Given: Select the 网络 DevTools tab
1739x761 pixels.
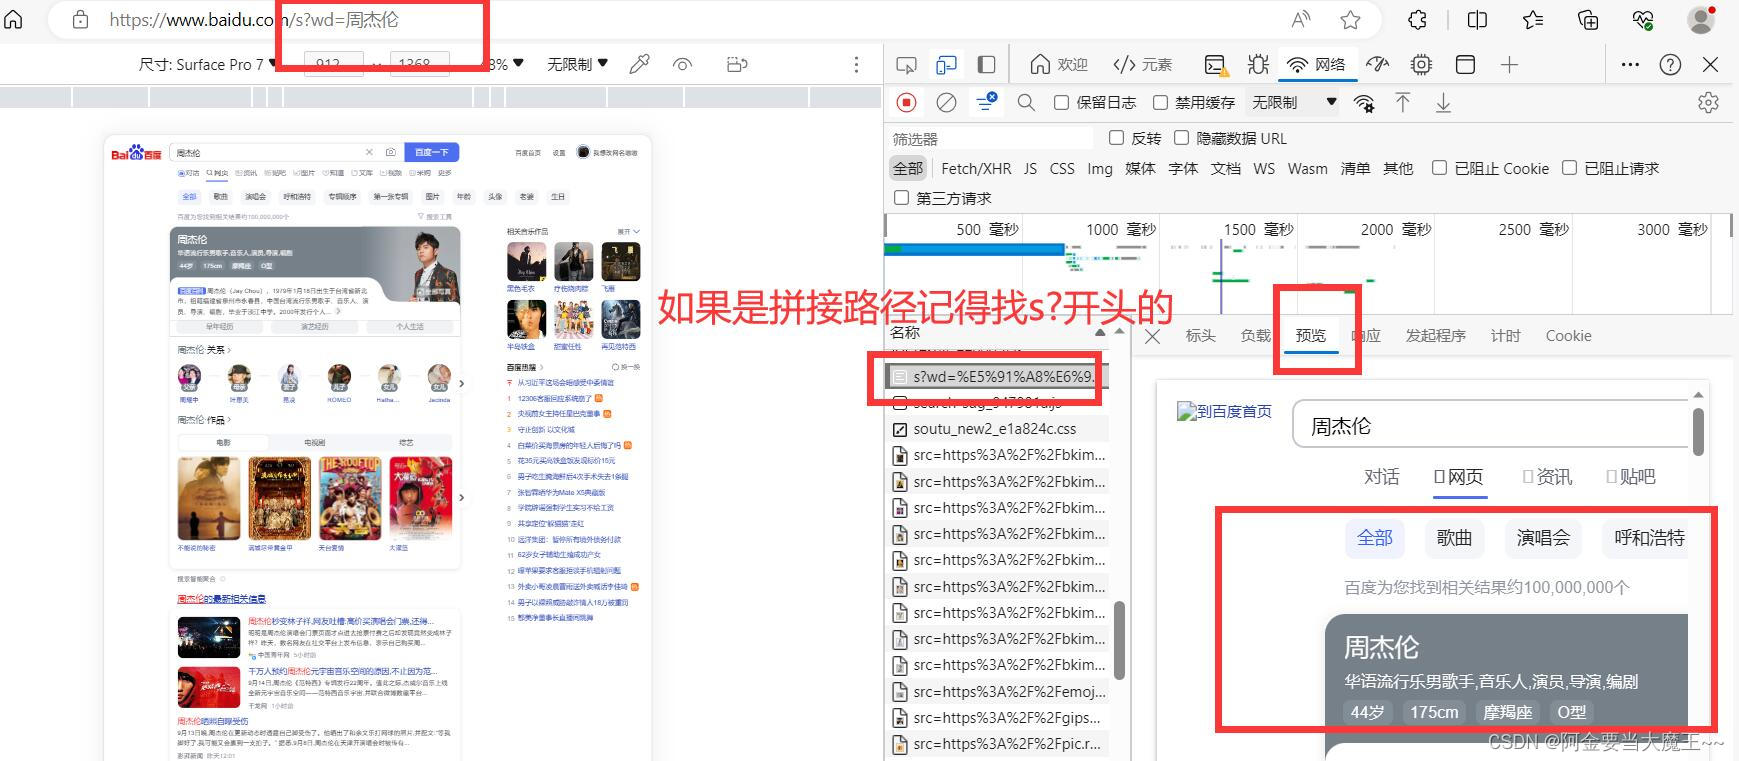Looking at the screenshot, I should (x=1316, y=65).
